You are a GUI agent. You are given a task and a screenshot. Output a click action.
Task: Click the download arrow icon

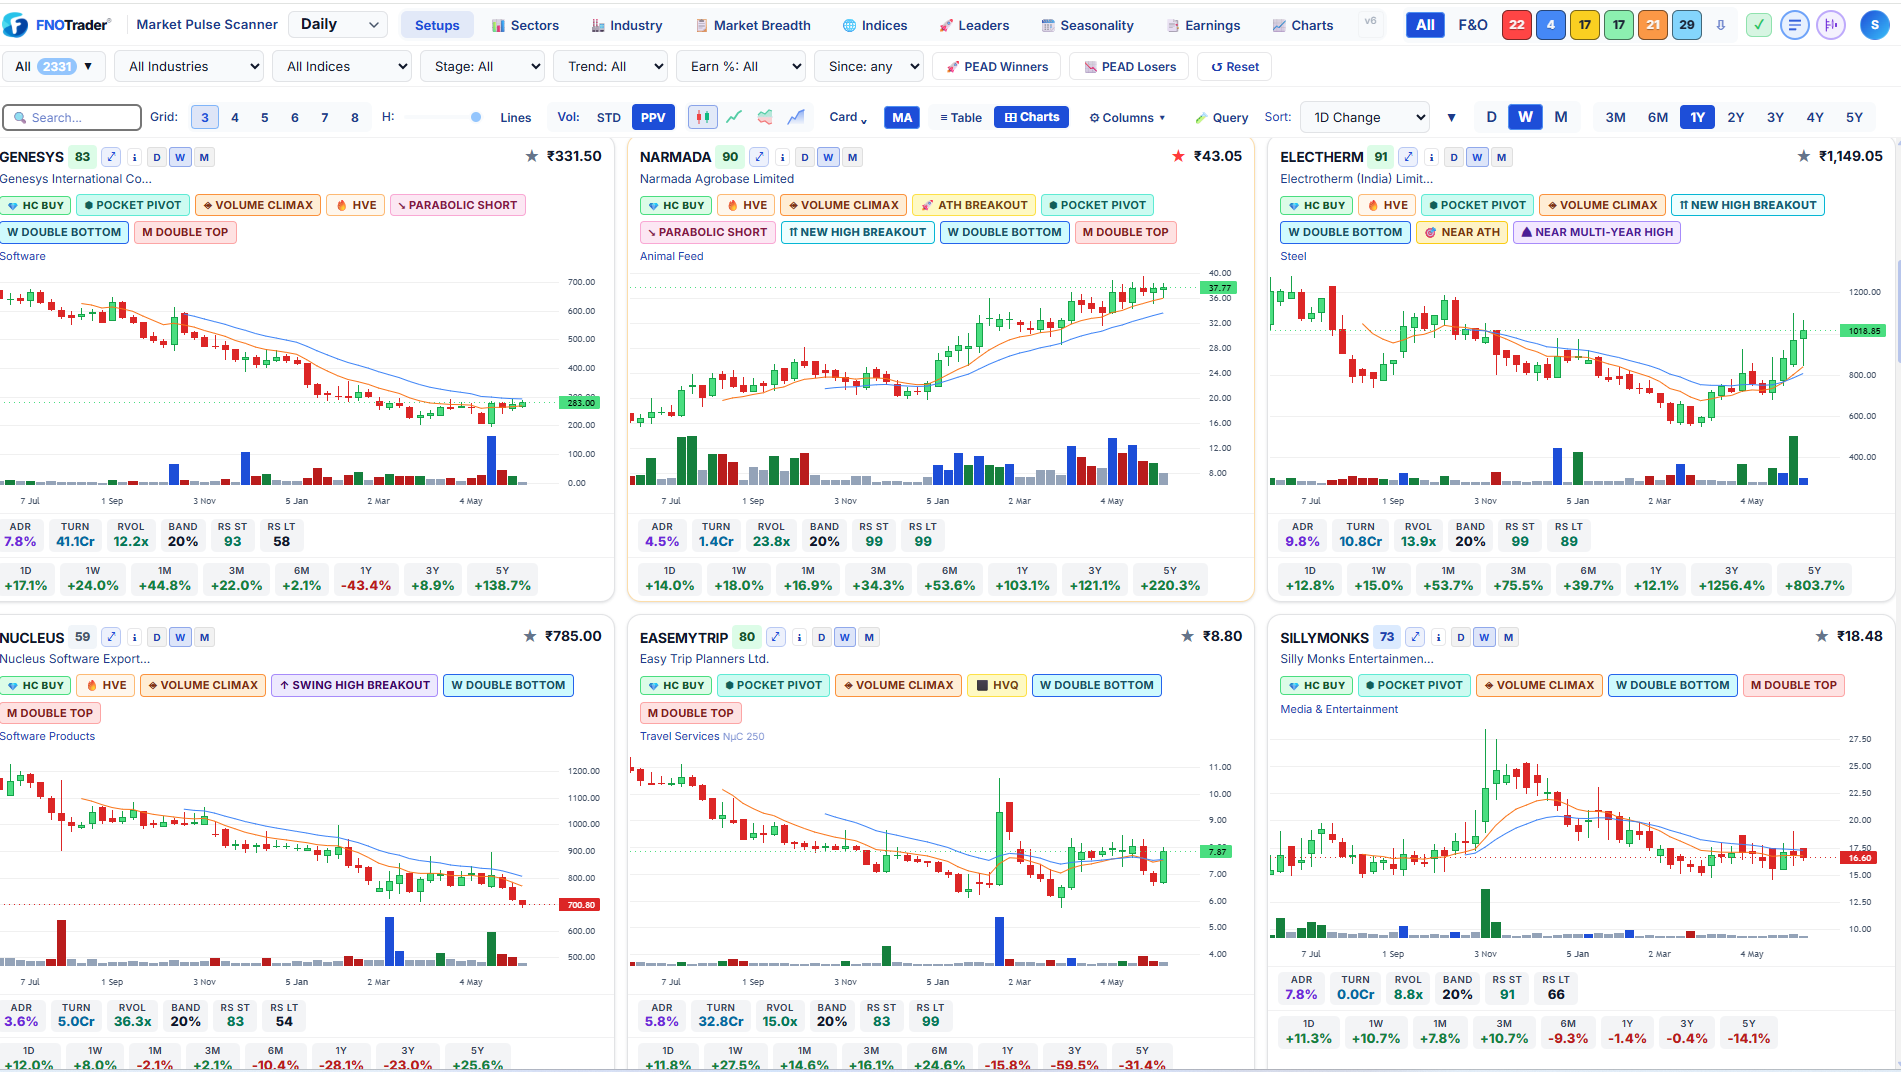click(x=1721, y=25)
